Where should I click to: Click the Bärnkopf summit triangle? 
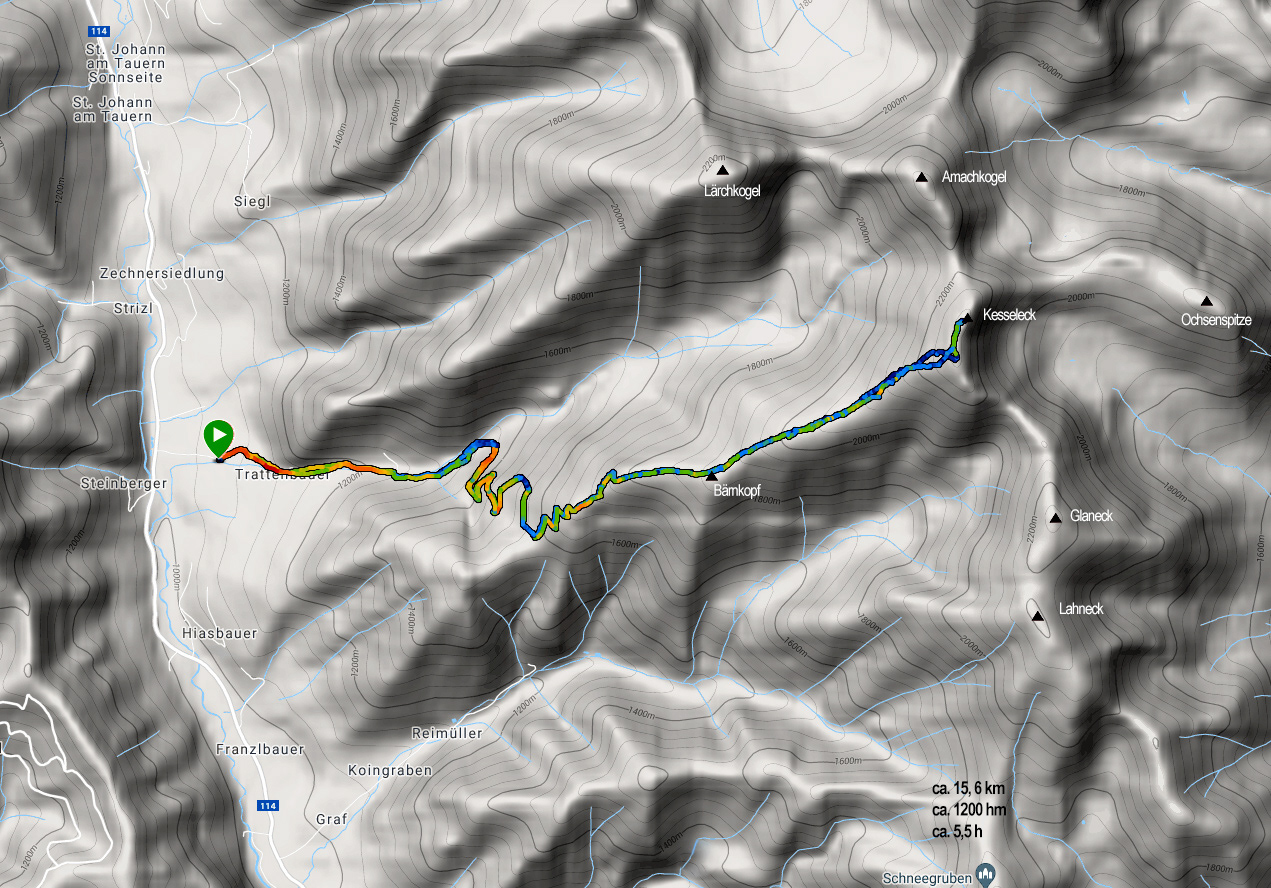(x=711, y=476)
